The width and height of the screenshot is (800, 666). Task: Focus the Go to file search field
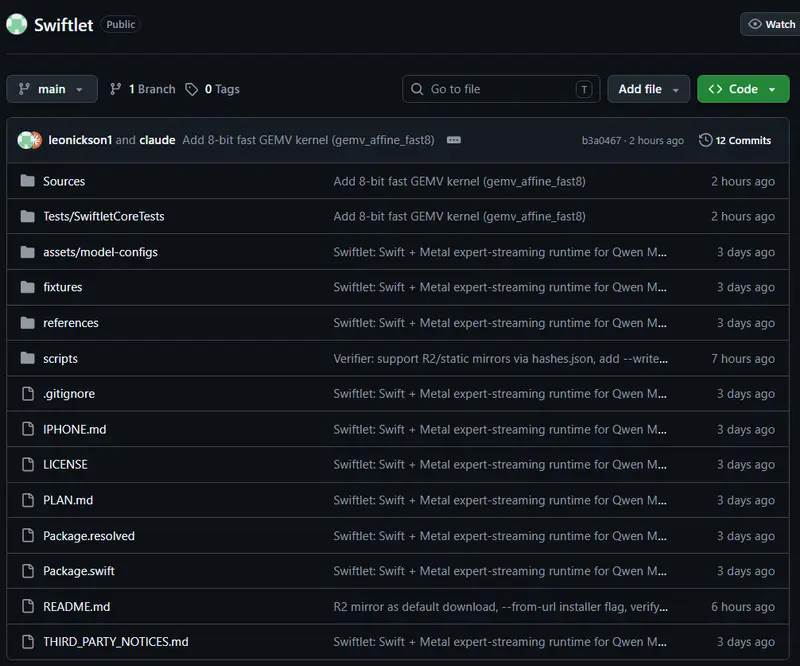pos(501,89)
